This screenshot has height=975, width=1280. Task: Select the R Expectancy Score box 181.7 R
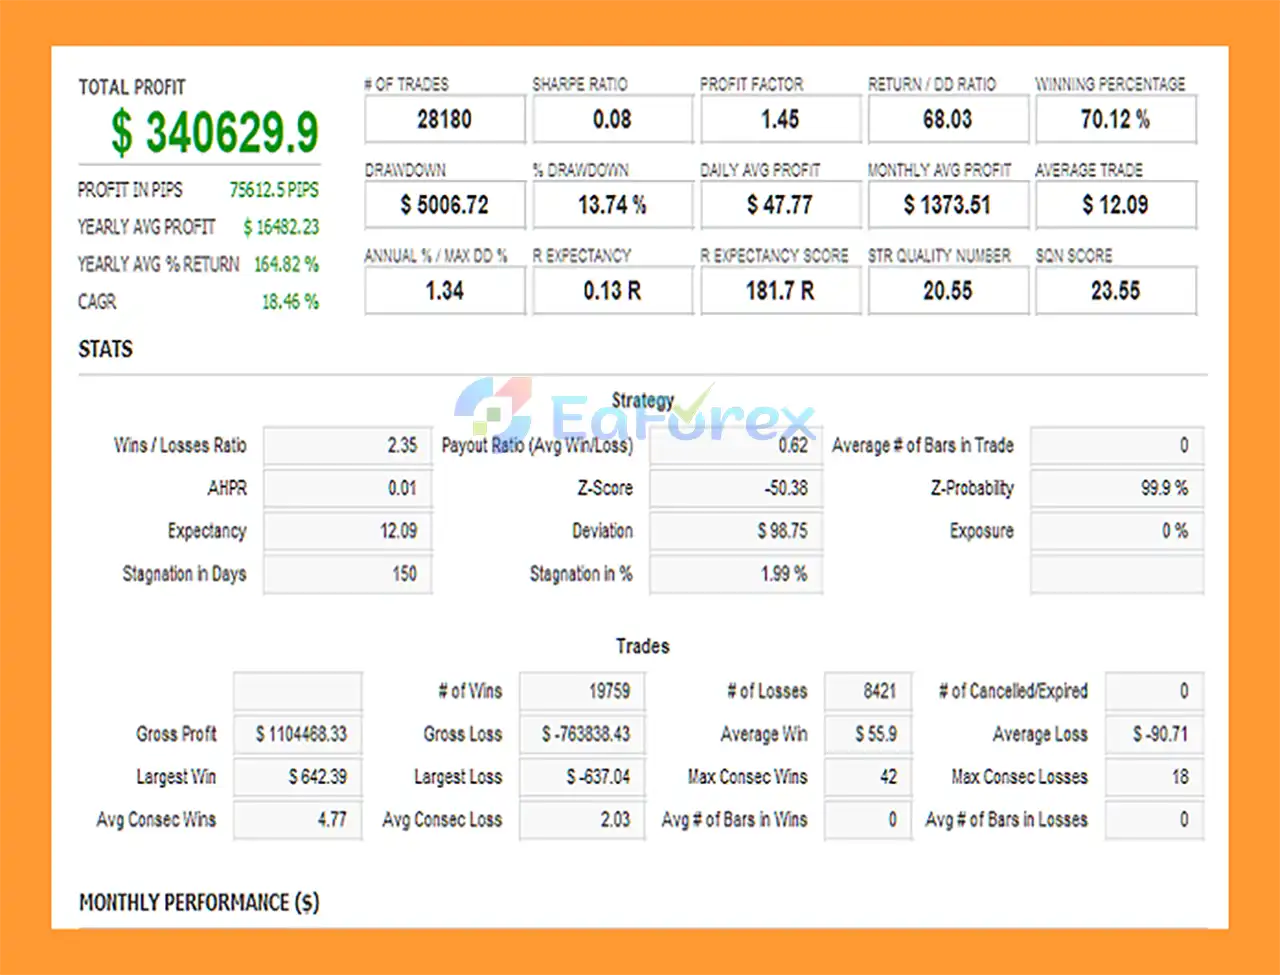[x=780, y=291]
